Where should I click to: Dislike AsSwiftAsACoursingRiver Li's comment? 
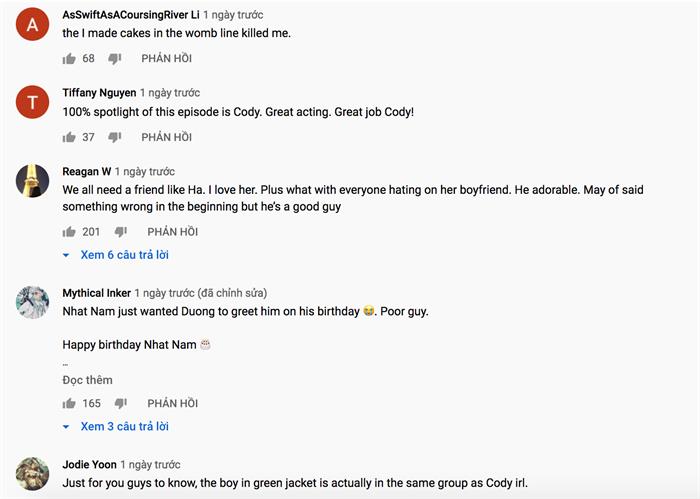tap(114, 59)
